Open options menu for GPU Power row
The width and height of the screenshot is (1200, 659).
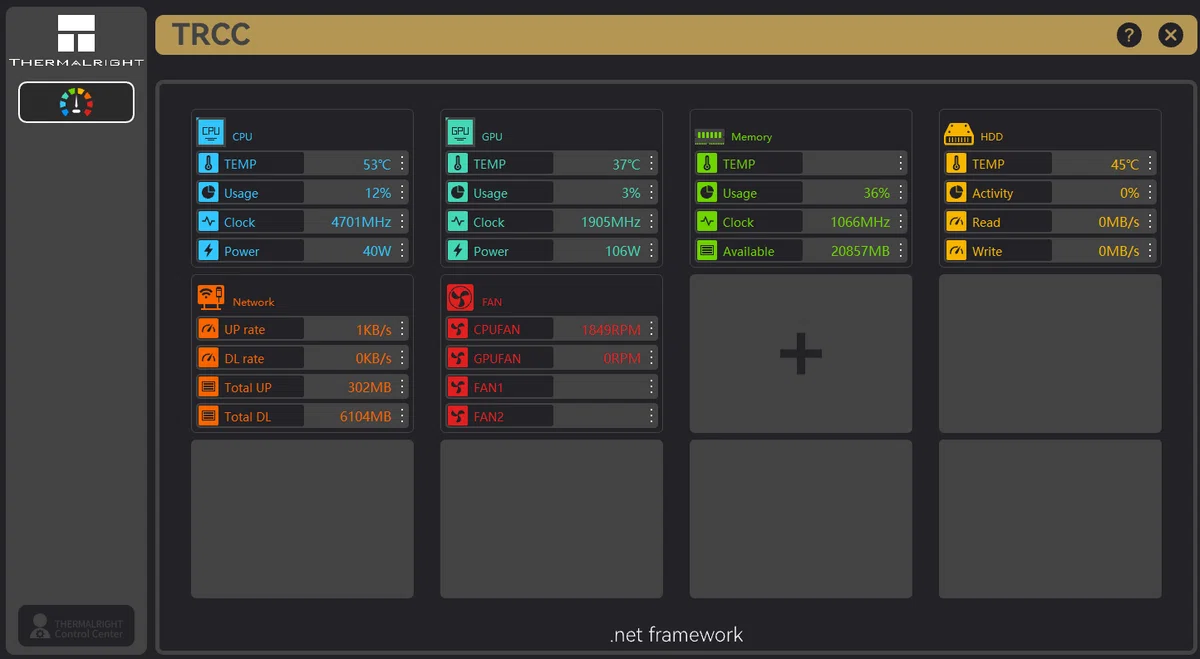(x=652, y=250)
